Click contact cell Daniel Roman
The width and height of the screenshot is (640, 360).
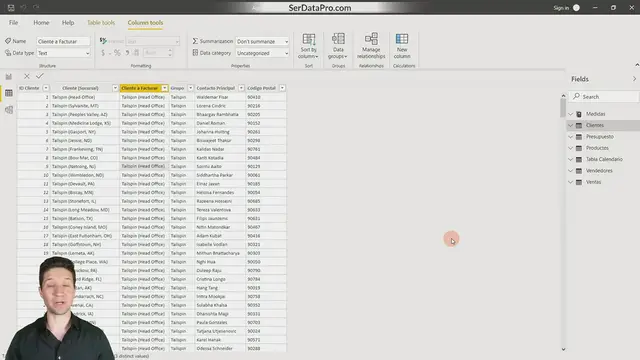pos(220,123)
